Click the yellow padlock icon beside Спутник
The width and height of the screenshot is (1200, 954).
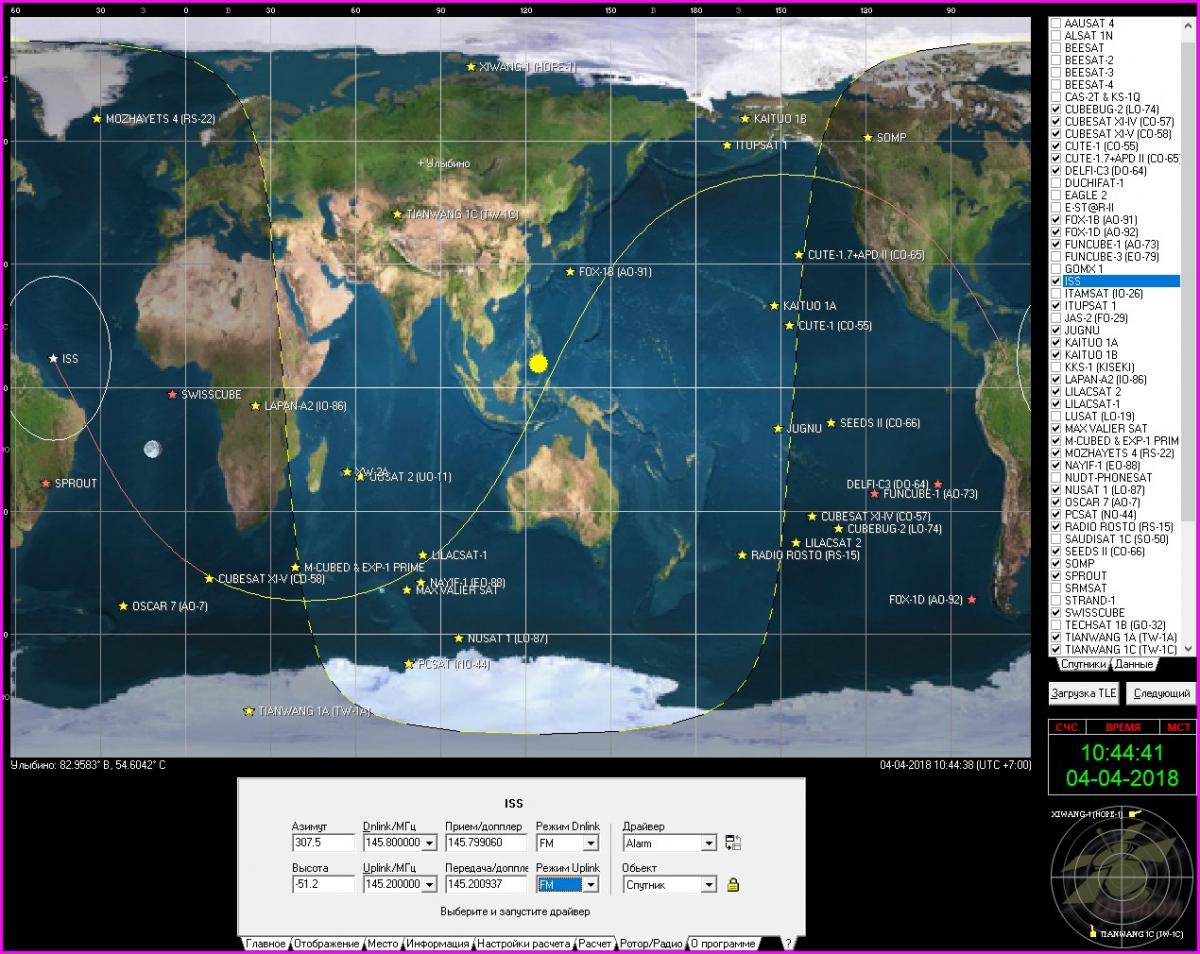(733, 884)
